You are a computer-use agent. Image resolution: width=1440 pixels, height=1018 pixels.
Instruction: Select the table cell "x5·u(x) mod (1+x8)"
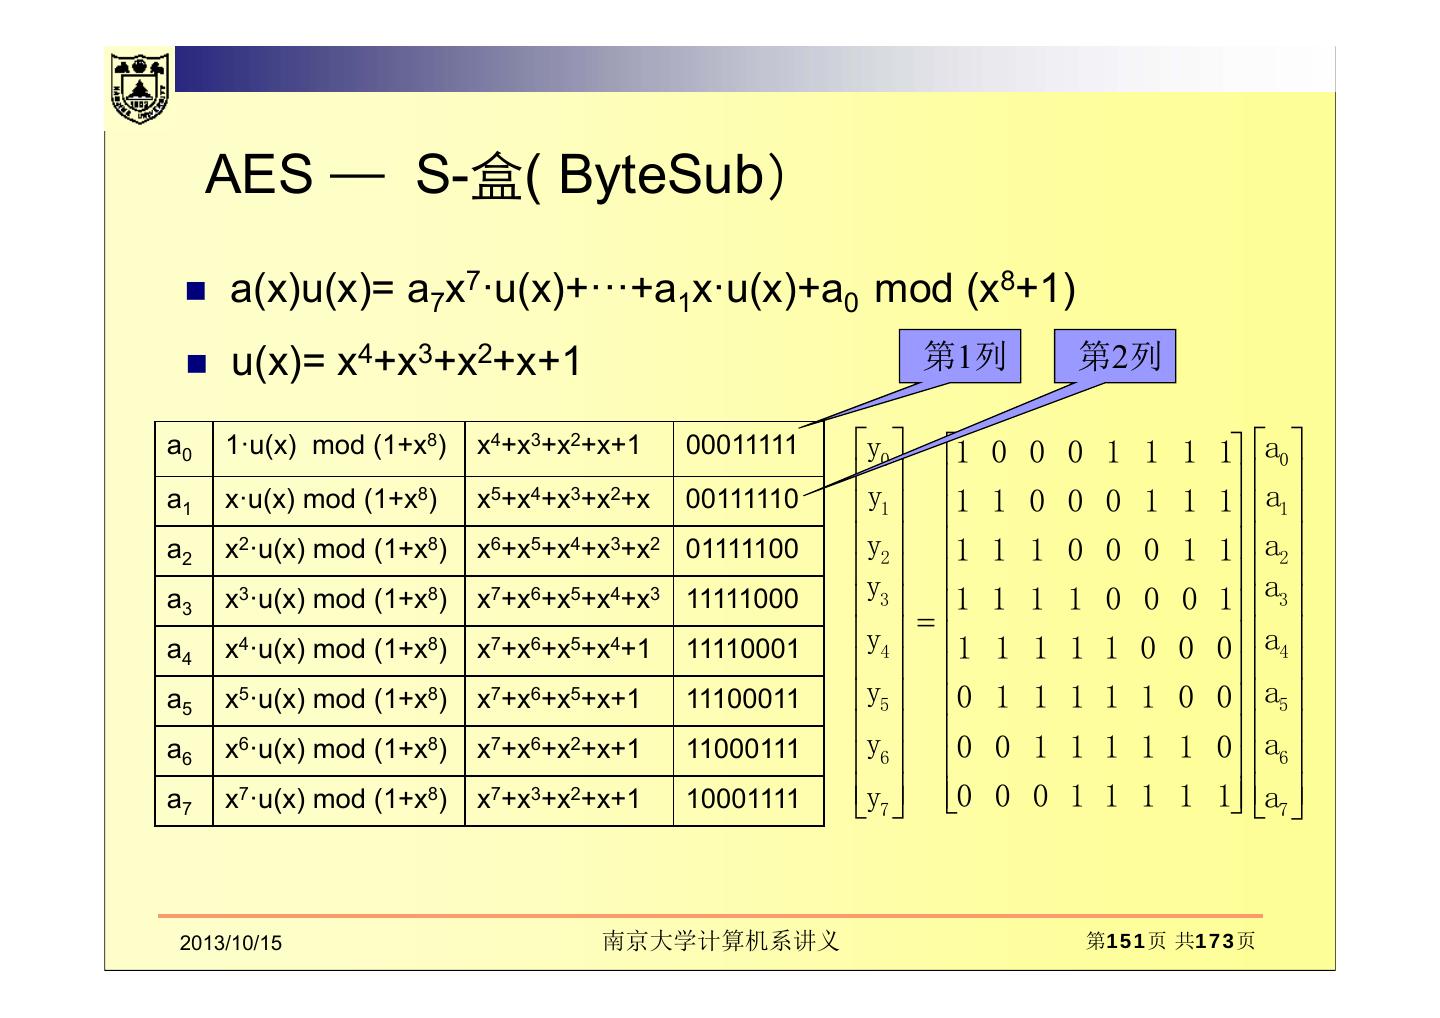[339, 701]
